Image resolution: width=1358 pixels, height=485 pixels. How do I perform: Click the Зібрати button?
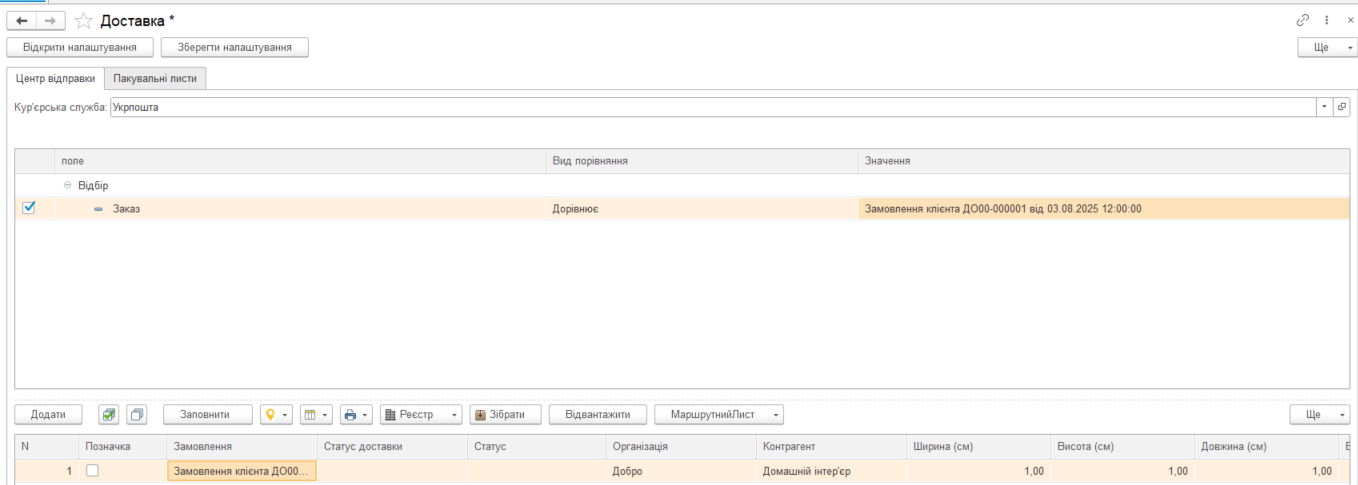506,414
